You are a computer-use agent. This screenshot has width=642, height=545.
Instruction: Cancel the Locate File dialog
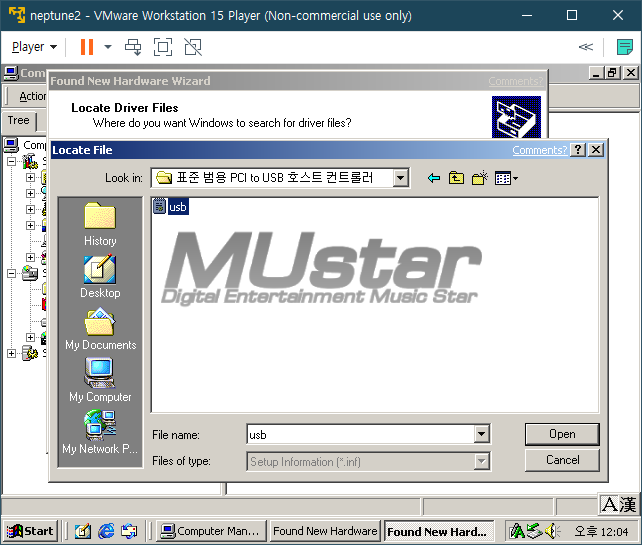coord(562,460)
